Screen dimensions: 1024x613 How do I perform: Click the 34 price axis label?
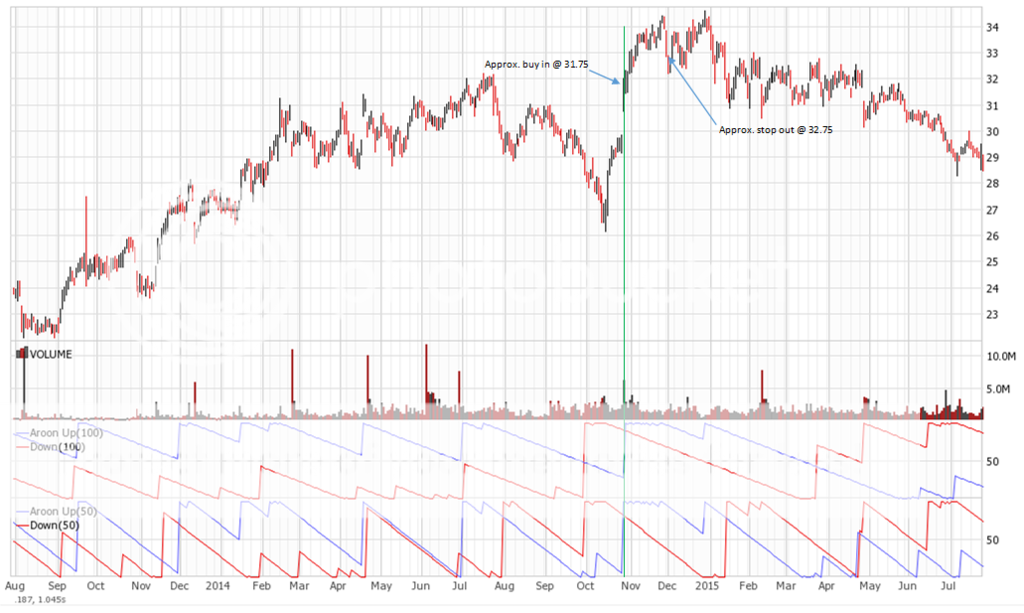click(x=993, y=27)
